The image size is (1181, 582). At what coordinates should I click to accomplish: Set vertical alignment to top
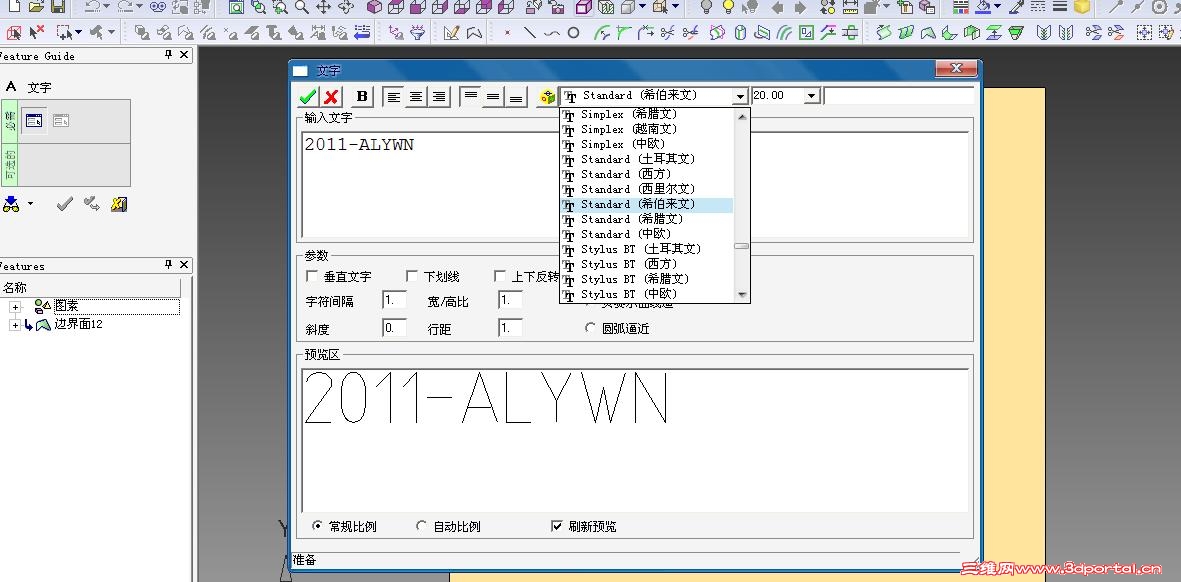coord(470,96)
